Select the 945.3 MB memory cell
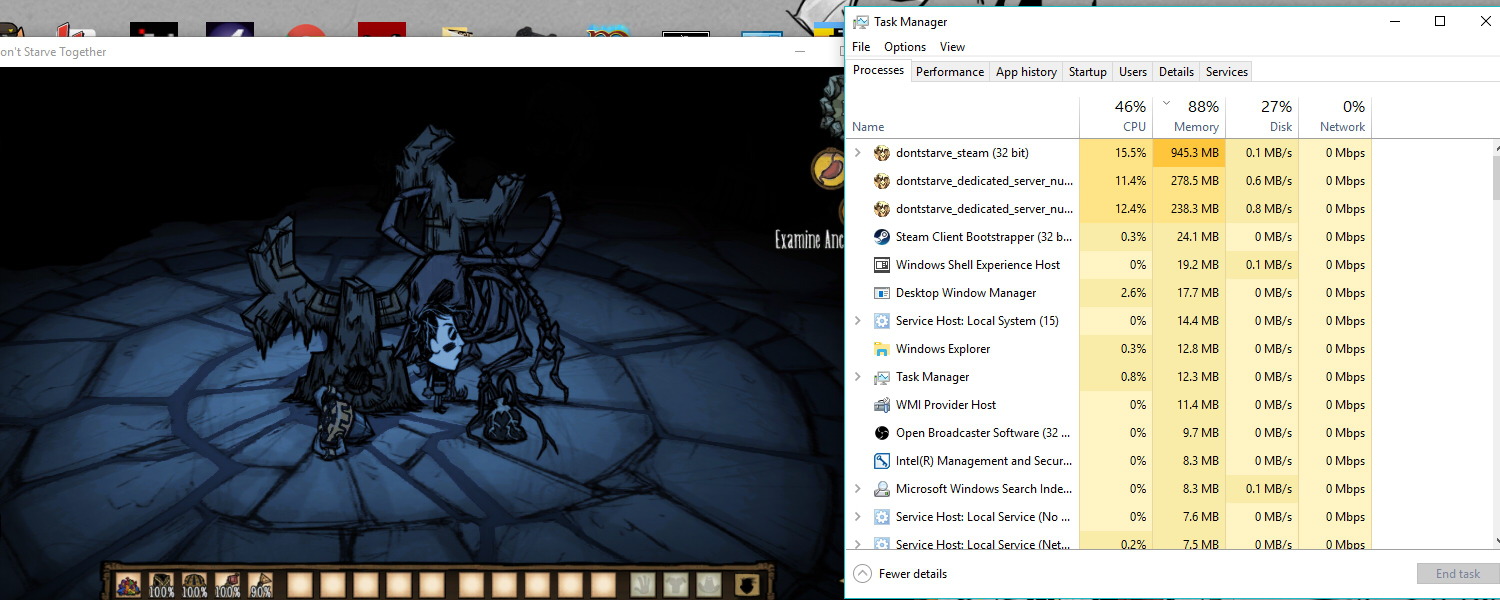 pyautogui.click(x=1189, y=153)
